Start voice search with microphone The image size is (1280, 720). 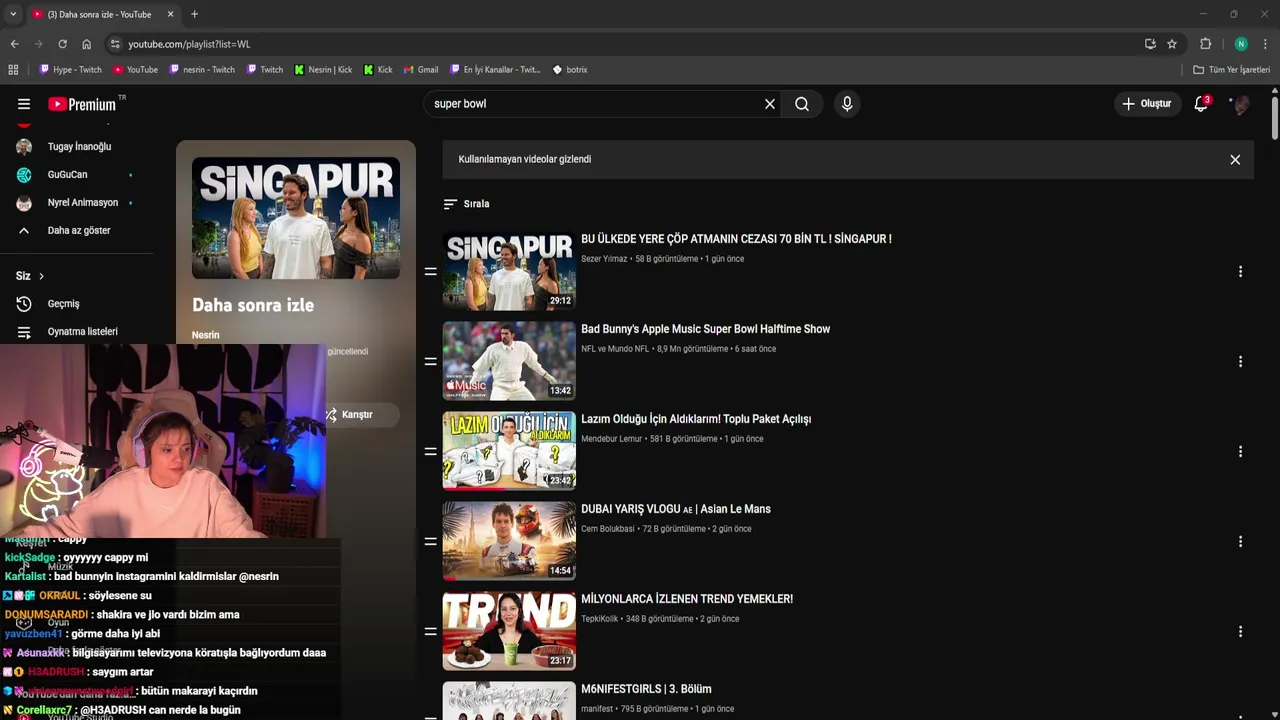(847, 104)
